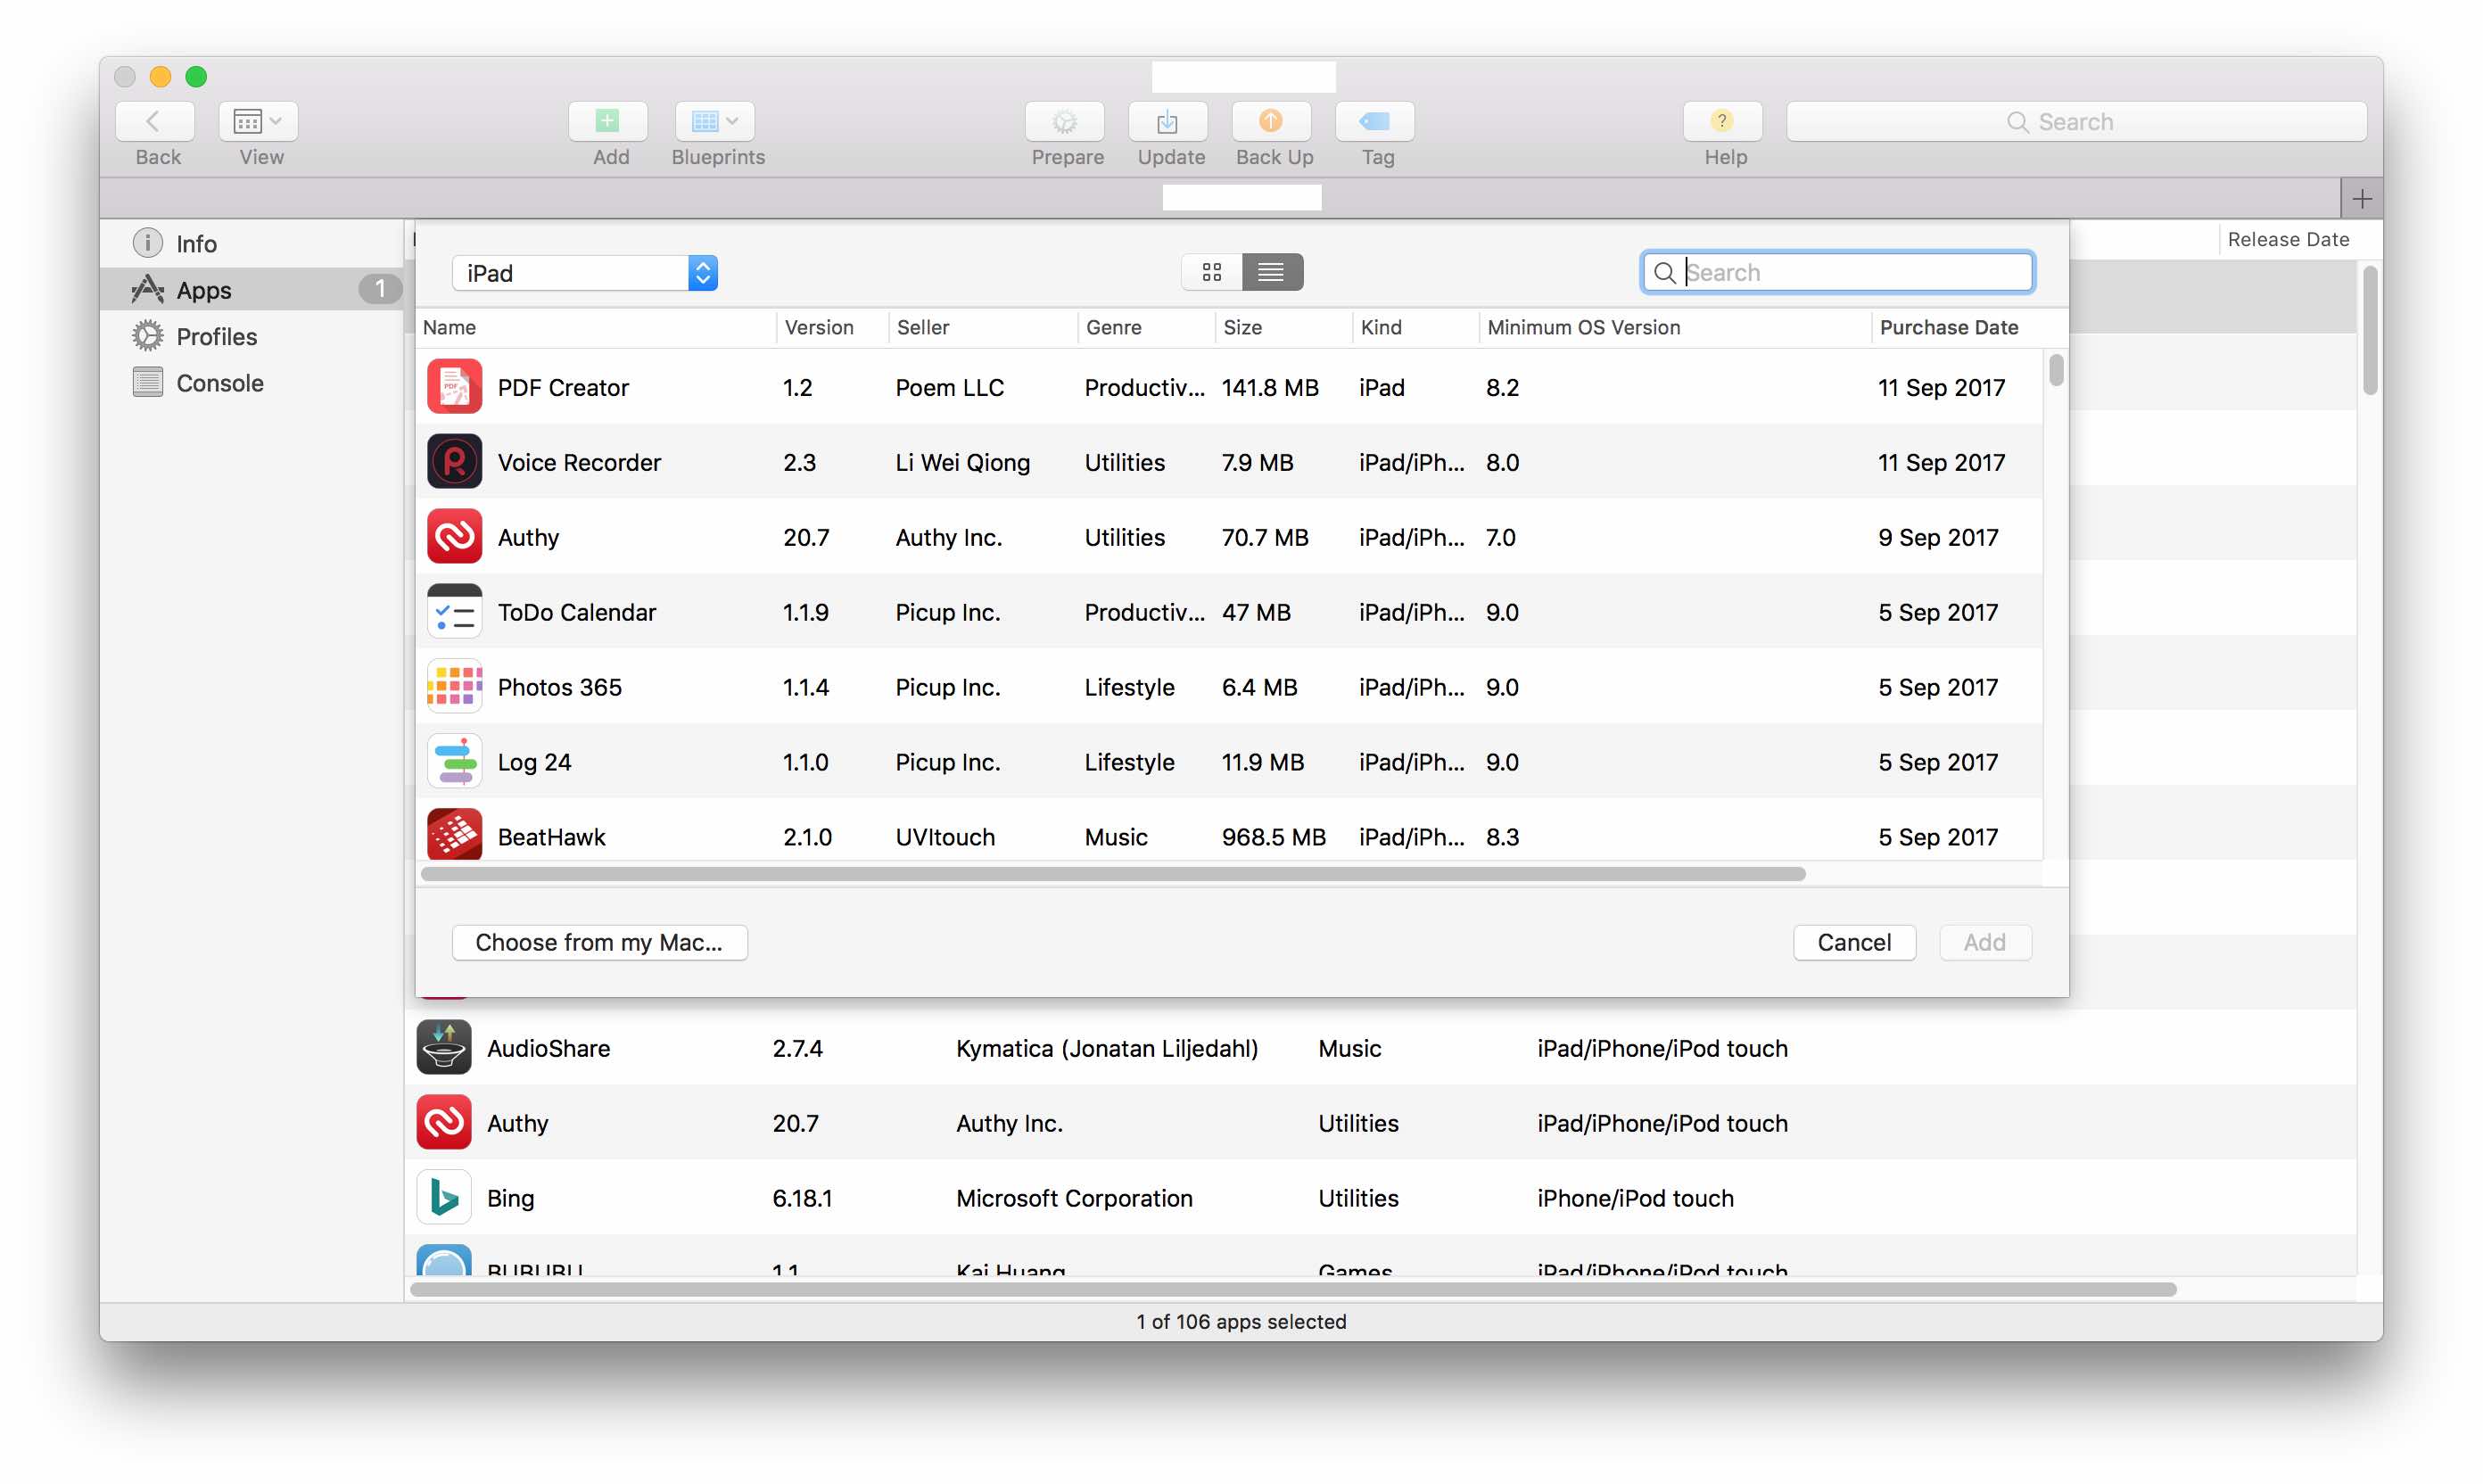Click the 'ToDo Calendar' name text
This screenshot has width=2483, height=1484.
pos(577,612)
